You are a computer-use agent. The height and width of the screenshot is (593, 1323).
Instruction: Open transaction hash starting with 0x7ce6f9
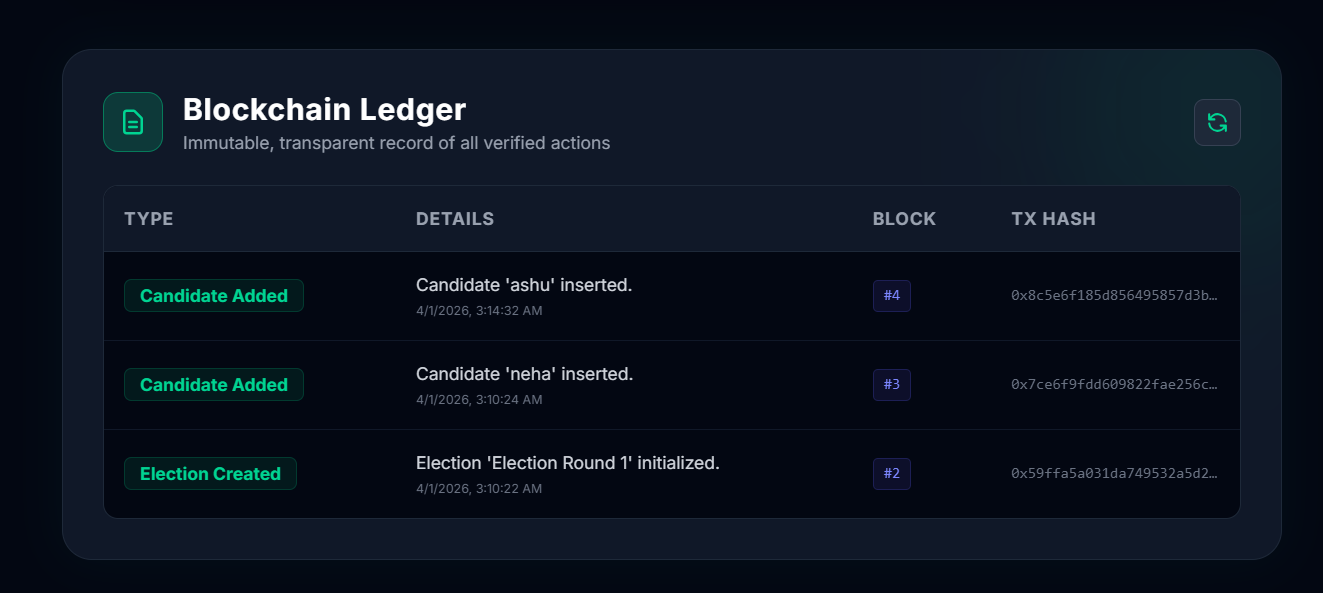click(x=1114, y=385)
